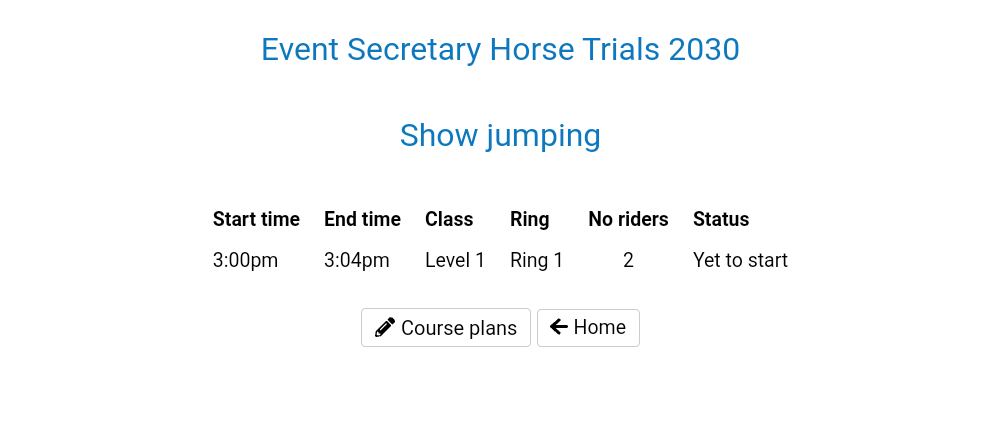This screenshot has width=1000, height=428.
Task: Click the No riders column header
Action: (x=628, y=219)
